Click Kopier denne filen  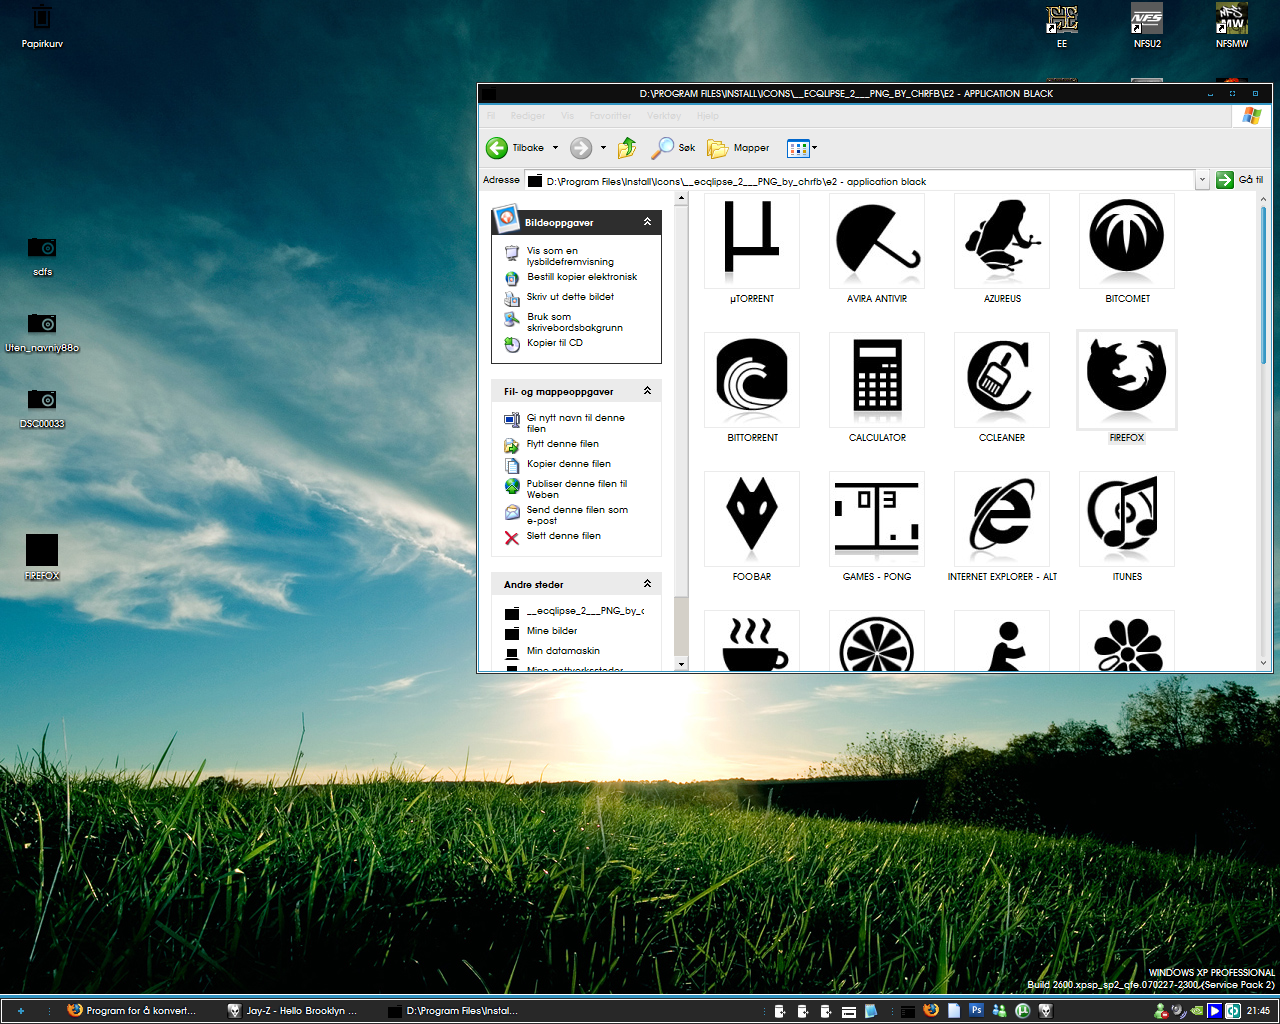(x=569, y=464)
